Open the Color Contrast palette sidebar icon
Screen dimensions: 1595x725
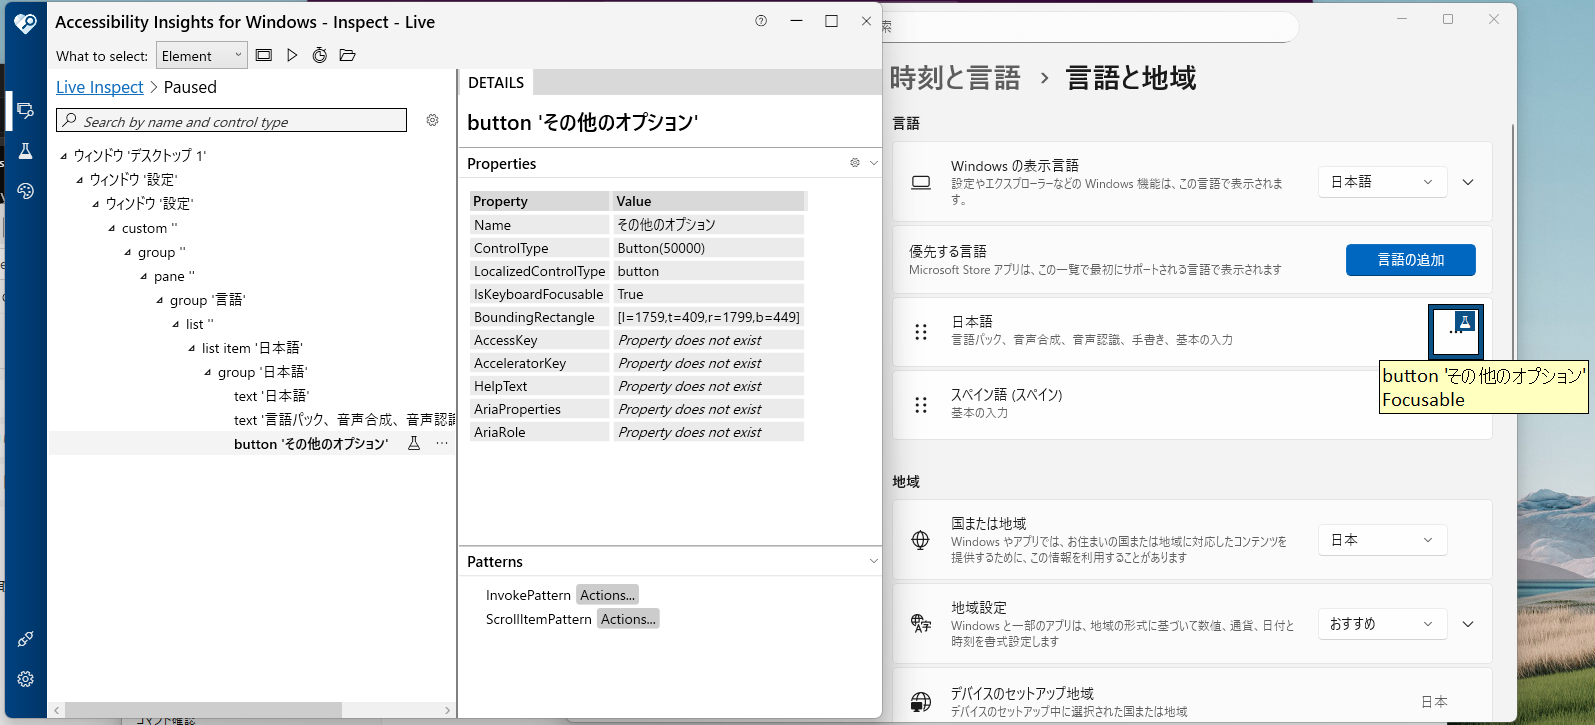click(26, 191)
